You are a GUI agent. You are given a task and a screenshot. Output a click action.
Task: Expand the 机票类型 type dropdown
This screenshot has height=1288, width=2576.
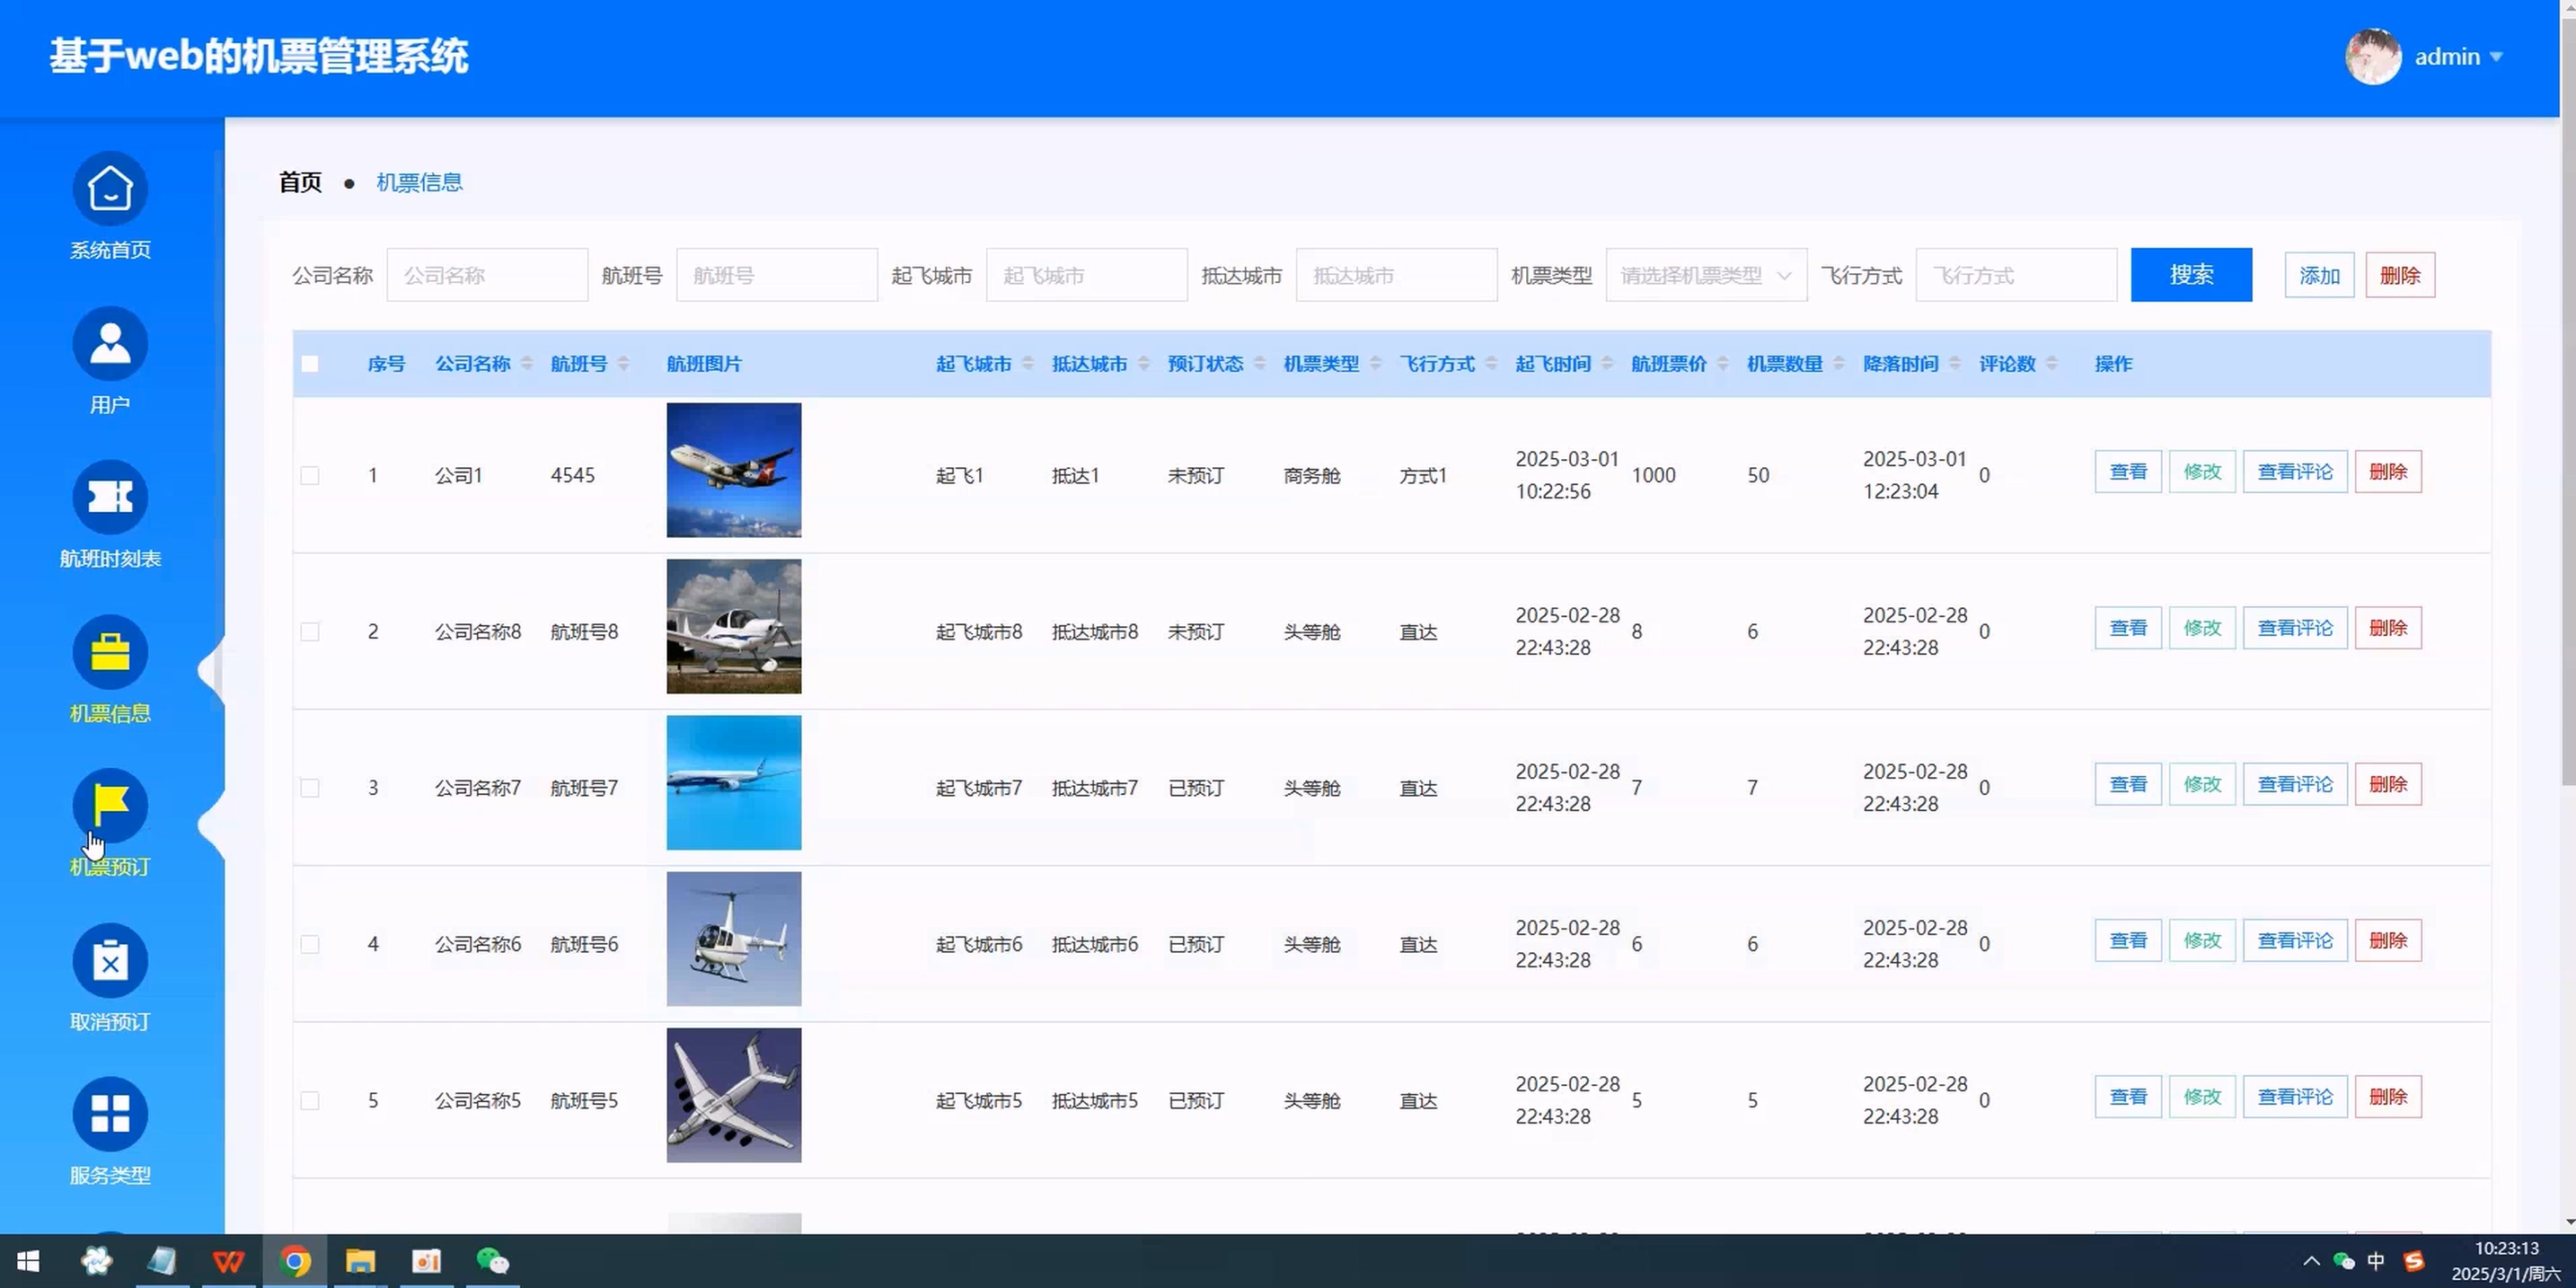coord(1705,275)
